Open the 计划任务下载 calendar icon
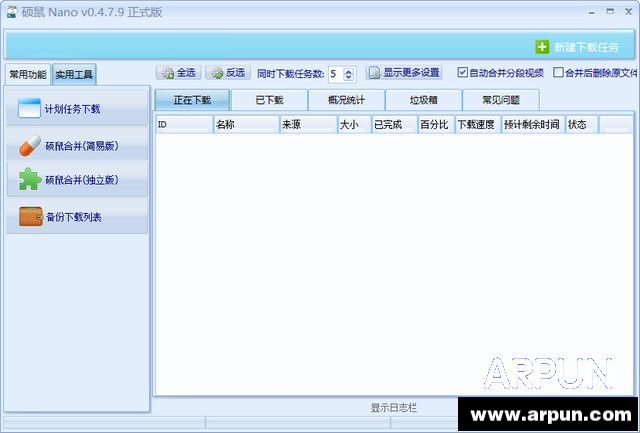 tap(29, 108)
